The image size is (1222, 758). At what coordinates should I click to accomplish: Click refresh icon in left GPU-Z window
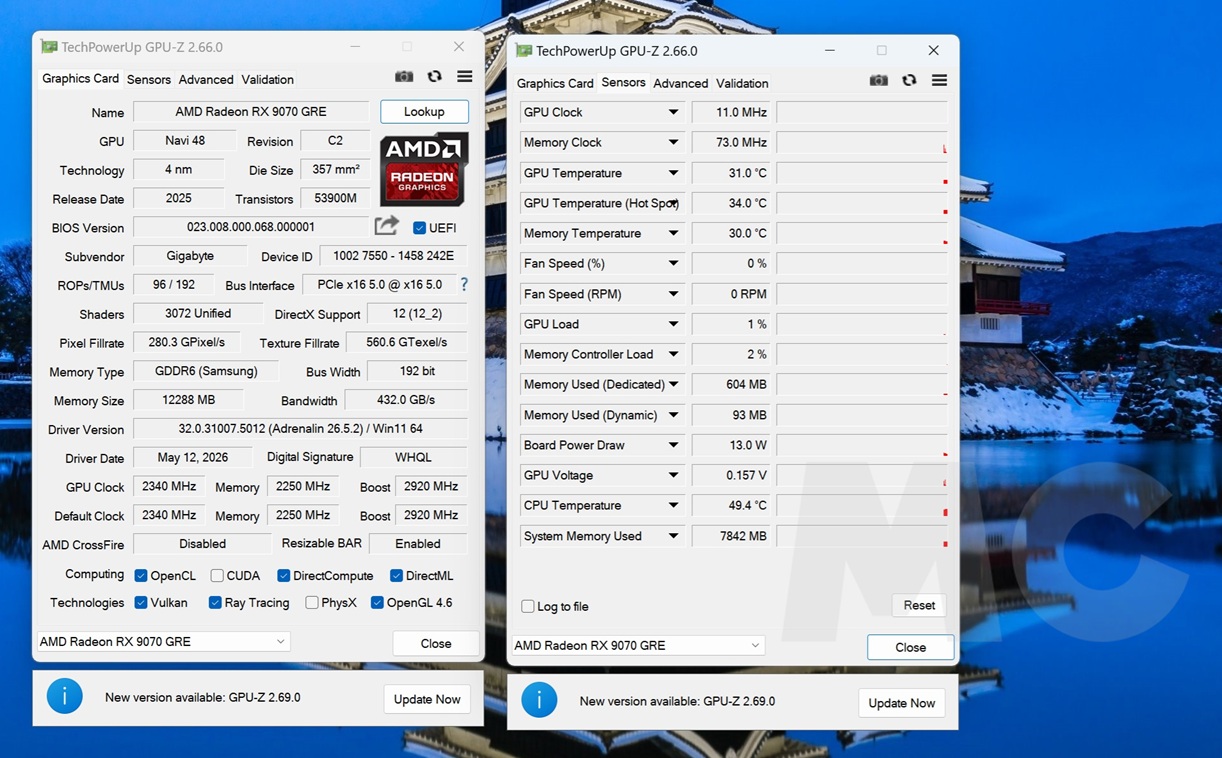(434, 77)
